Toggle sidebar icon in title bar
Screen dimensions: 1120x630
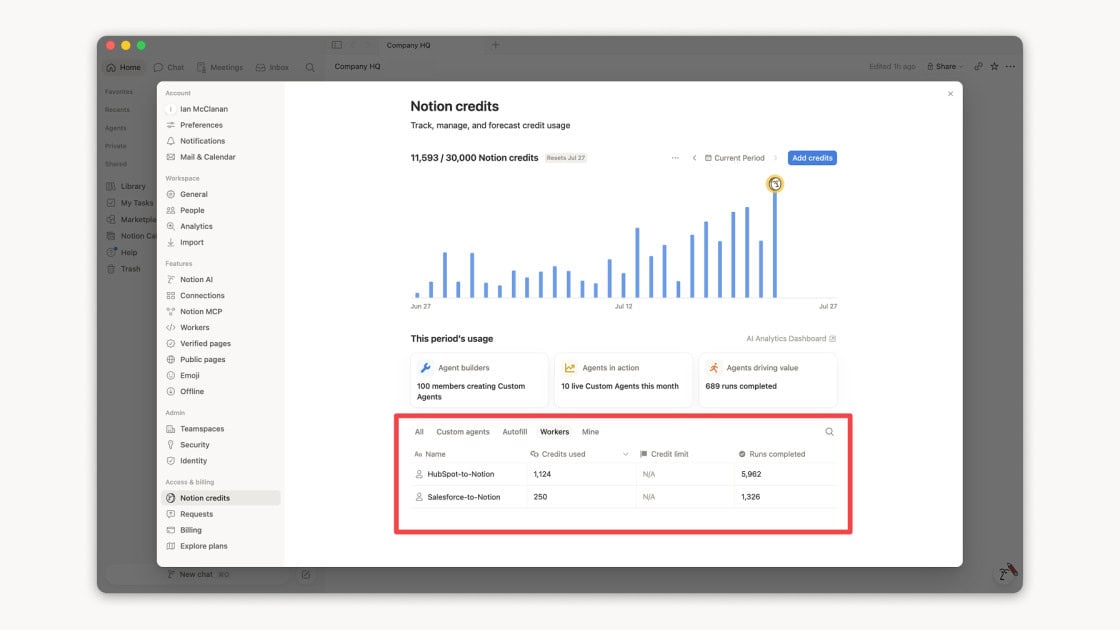(x=336, y=45)
